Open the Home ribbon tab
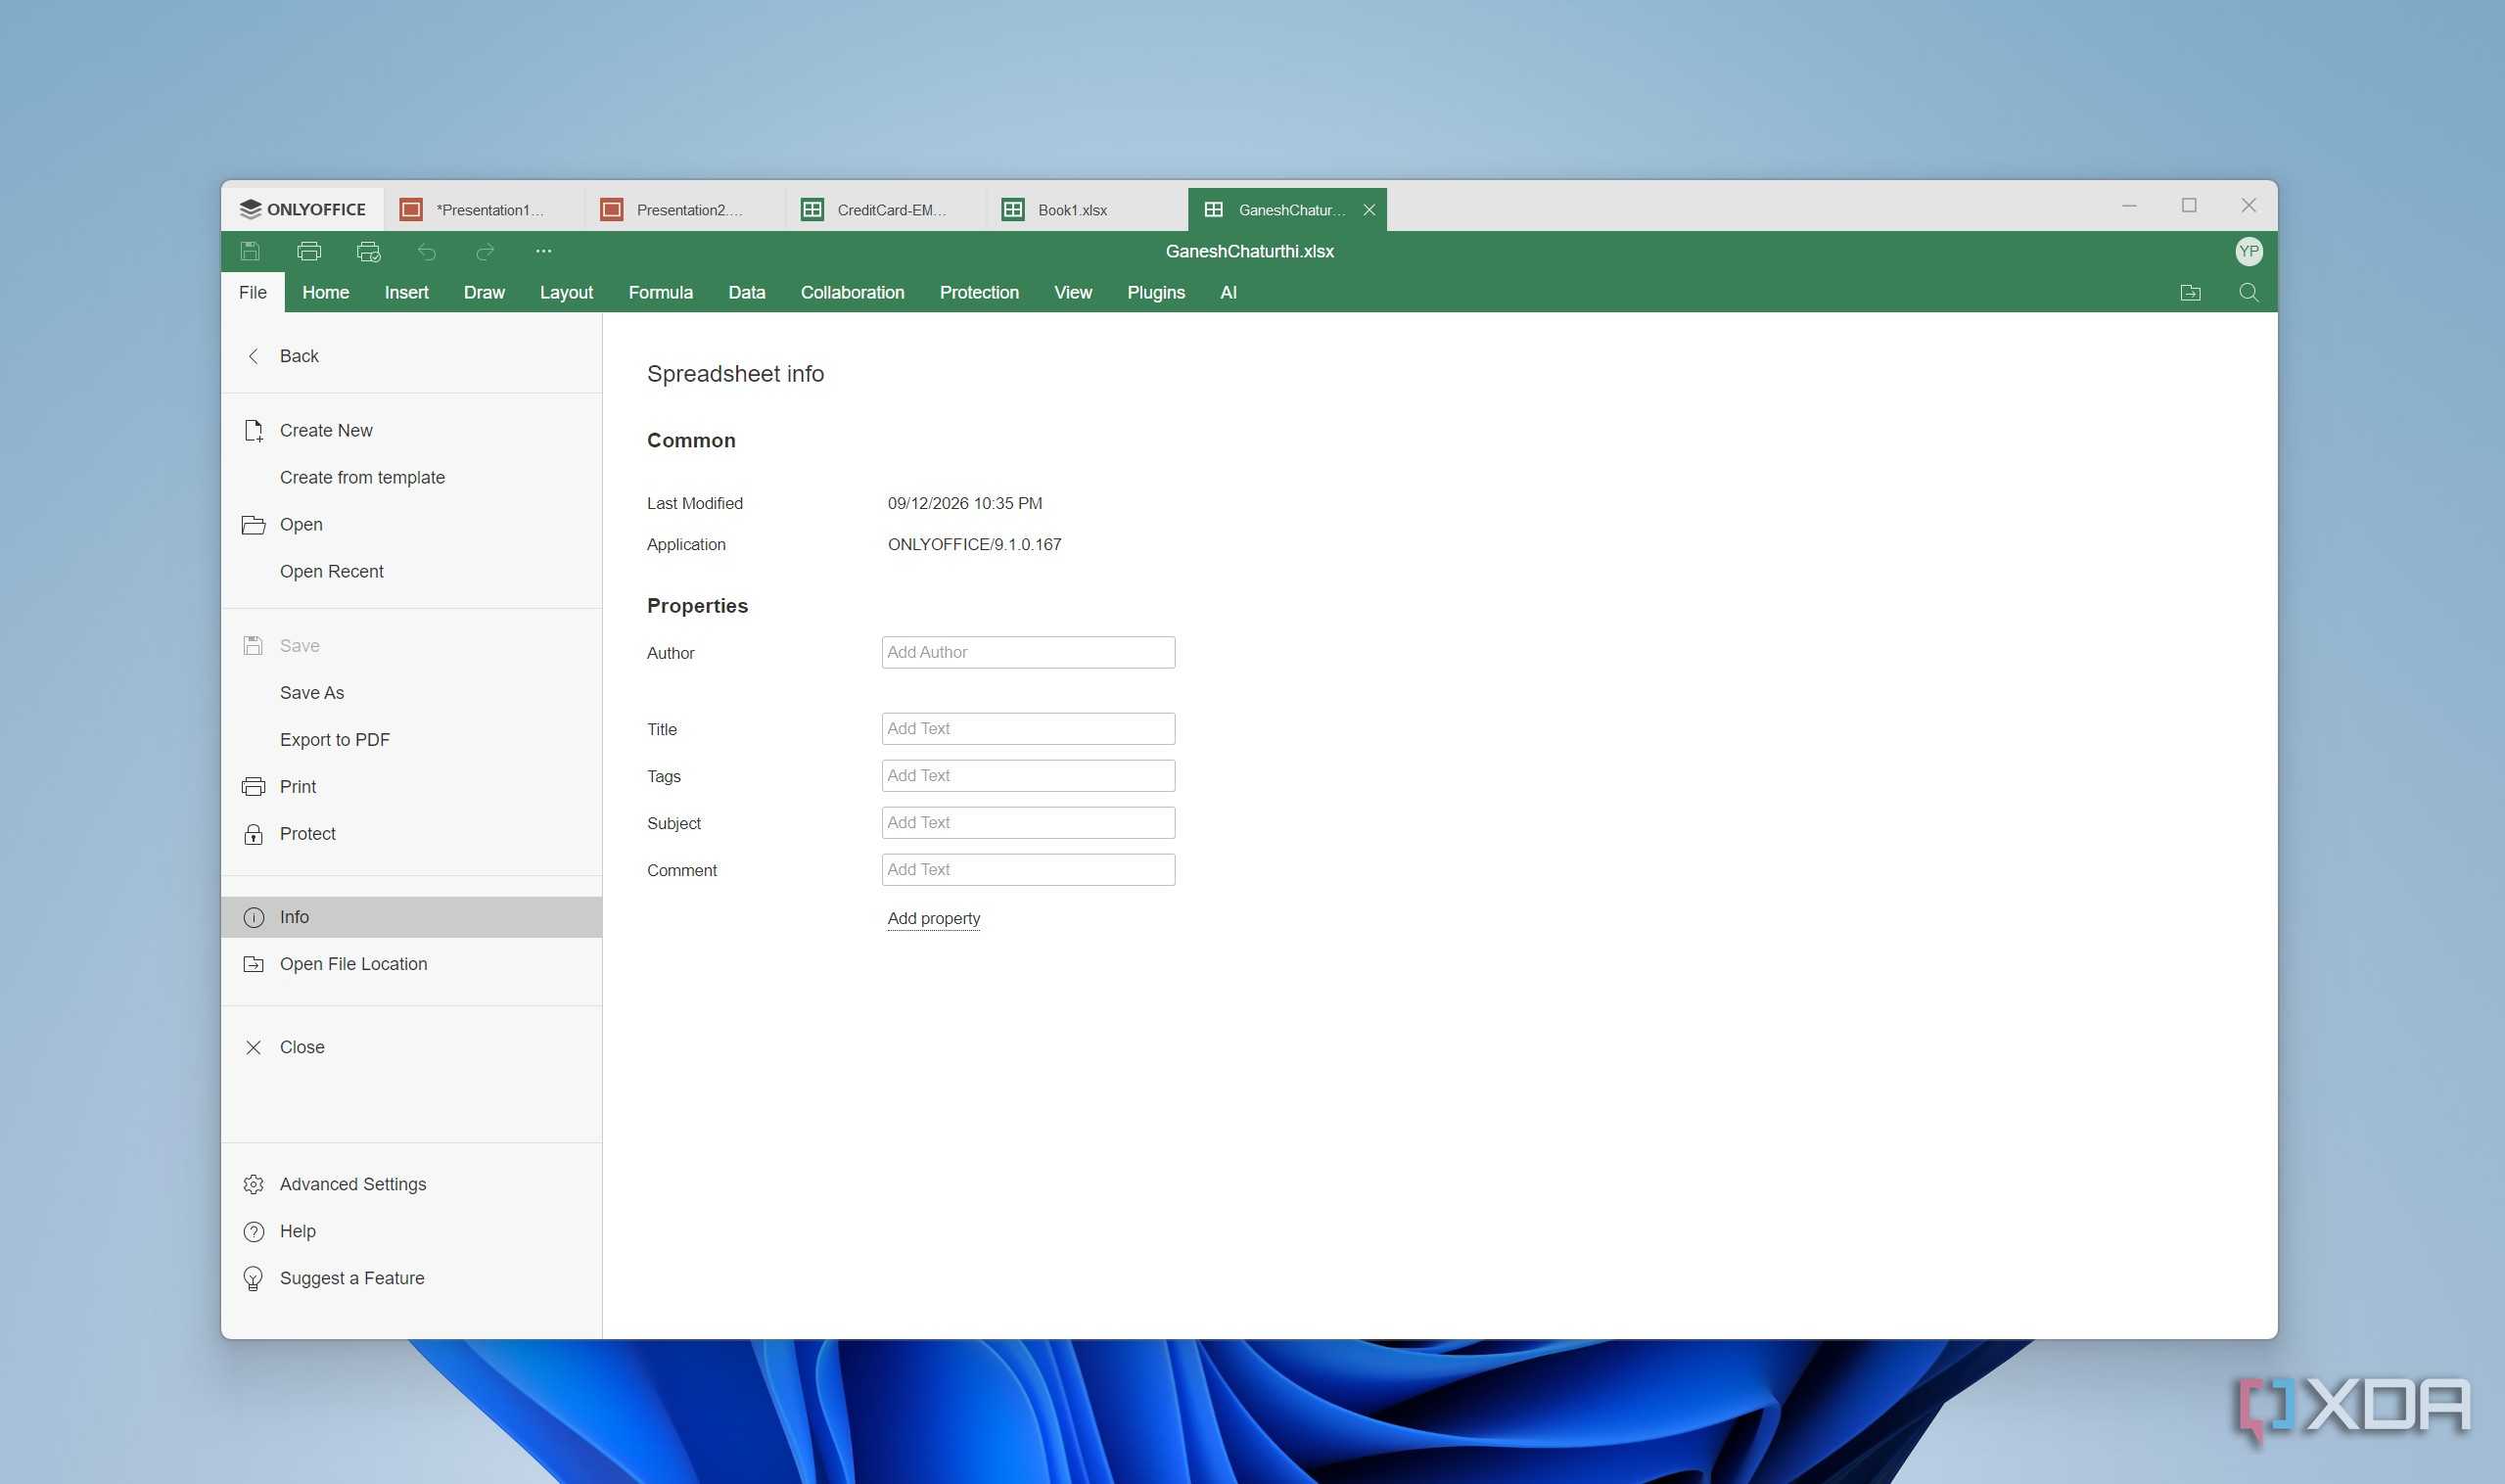The width and height of the screenshot is (2505, 1484). pos(326,293)
